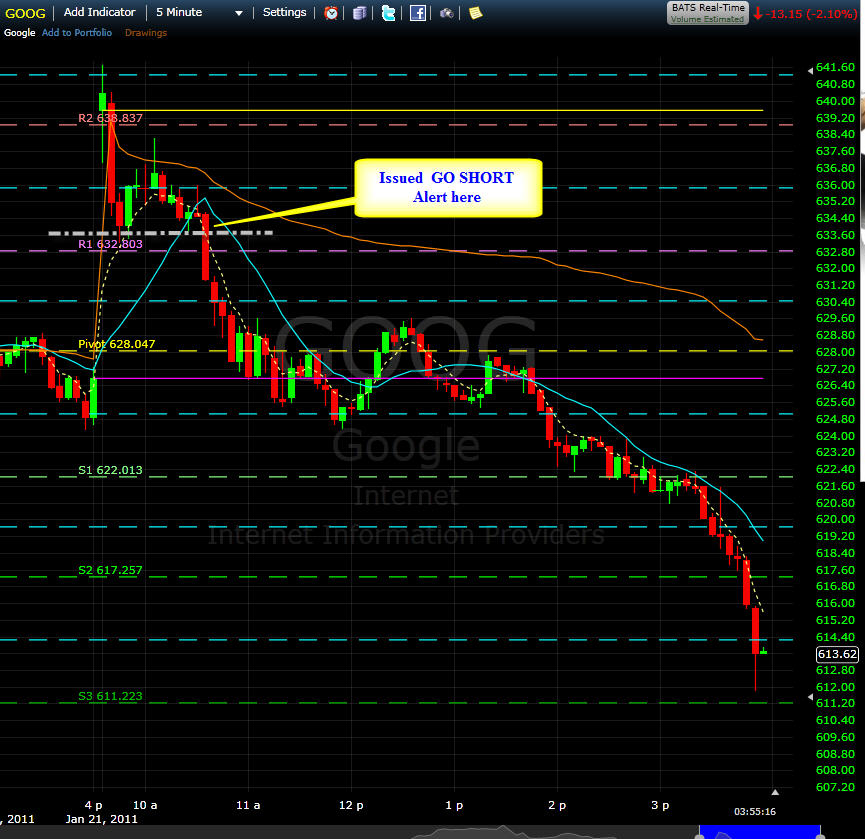Viewport: 865px width, 839px height.
Task: Click the 1 p time axis label
Action: point(454,805)
